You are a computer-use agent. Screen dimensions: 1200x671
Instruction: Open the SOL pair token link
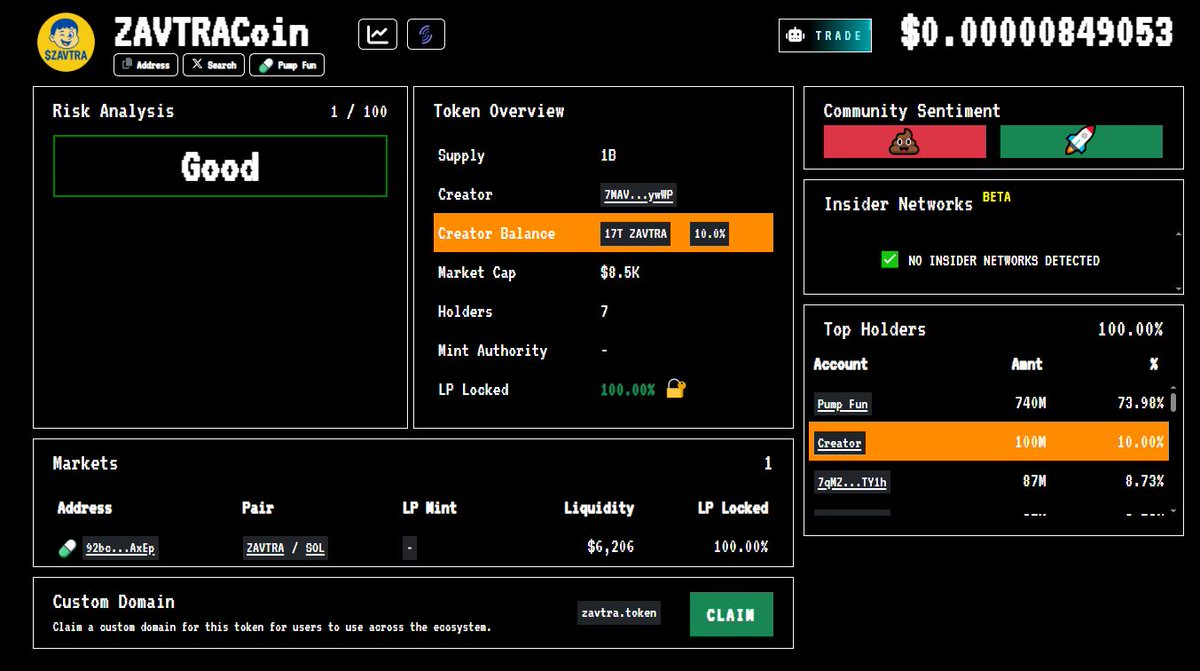coord(314,548)
